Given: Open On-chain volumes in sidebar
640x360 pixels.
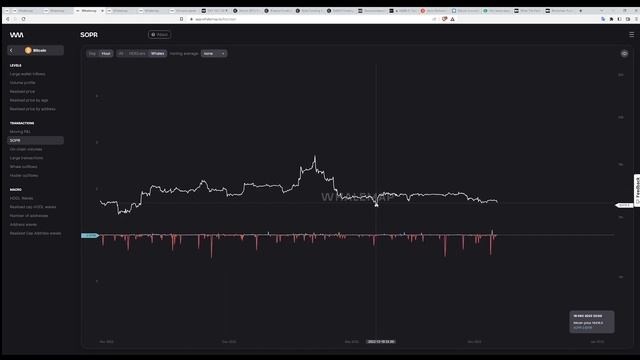Looking at the screenshot, I should (x=26, y=149).
